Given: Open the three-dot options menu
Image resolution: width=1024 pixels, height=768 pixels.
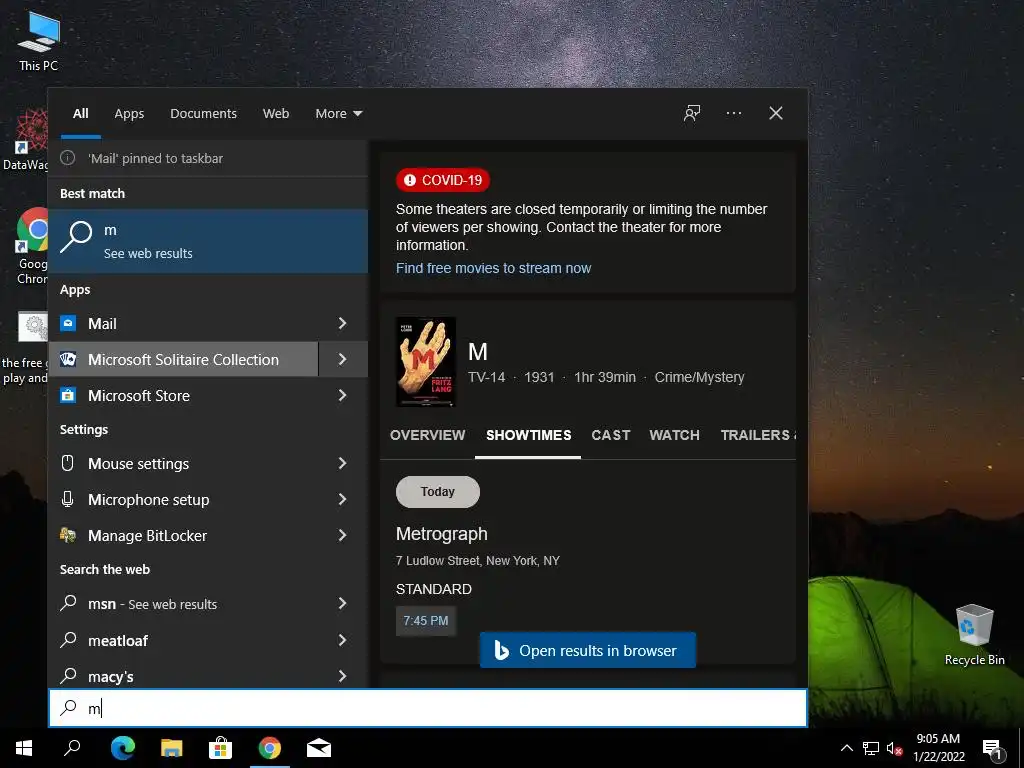Looking at the screenshot, I should [733, 113].
